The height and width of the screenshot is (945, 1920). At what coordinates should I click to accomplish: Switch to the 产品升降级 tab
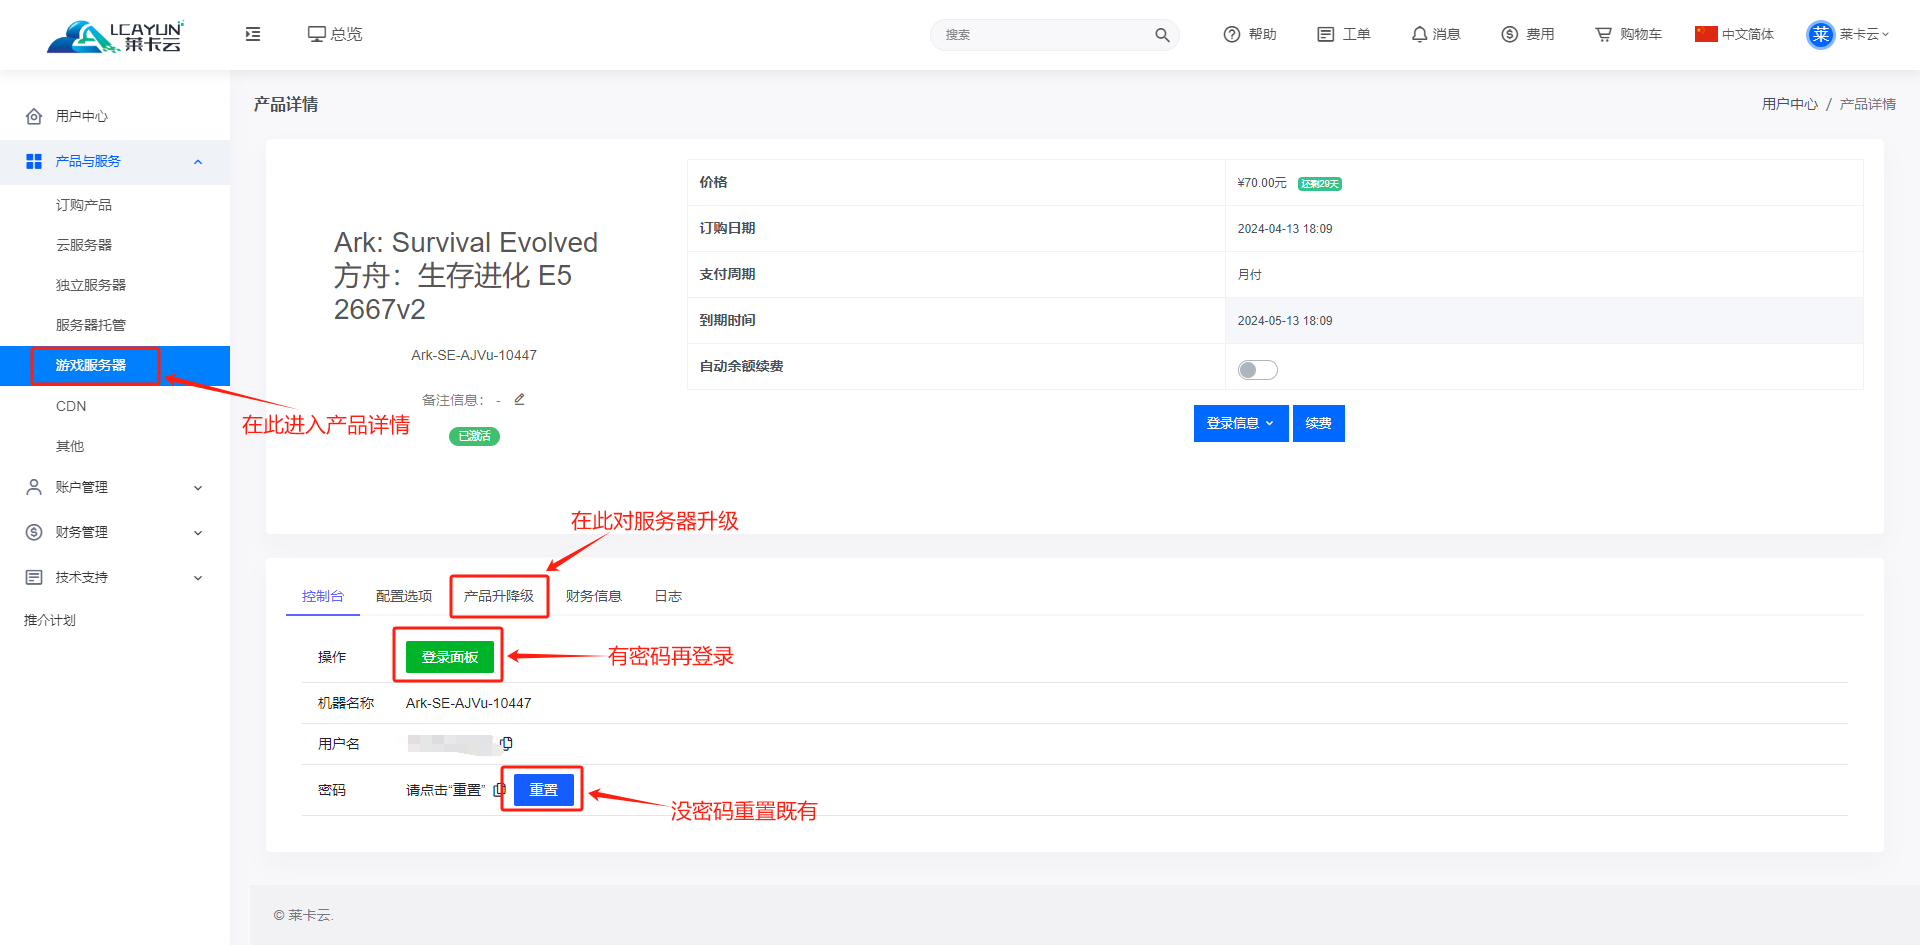point(499,596)
